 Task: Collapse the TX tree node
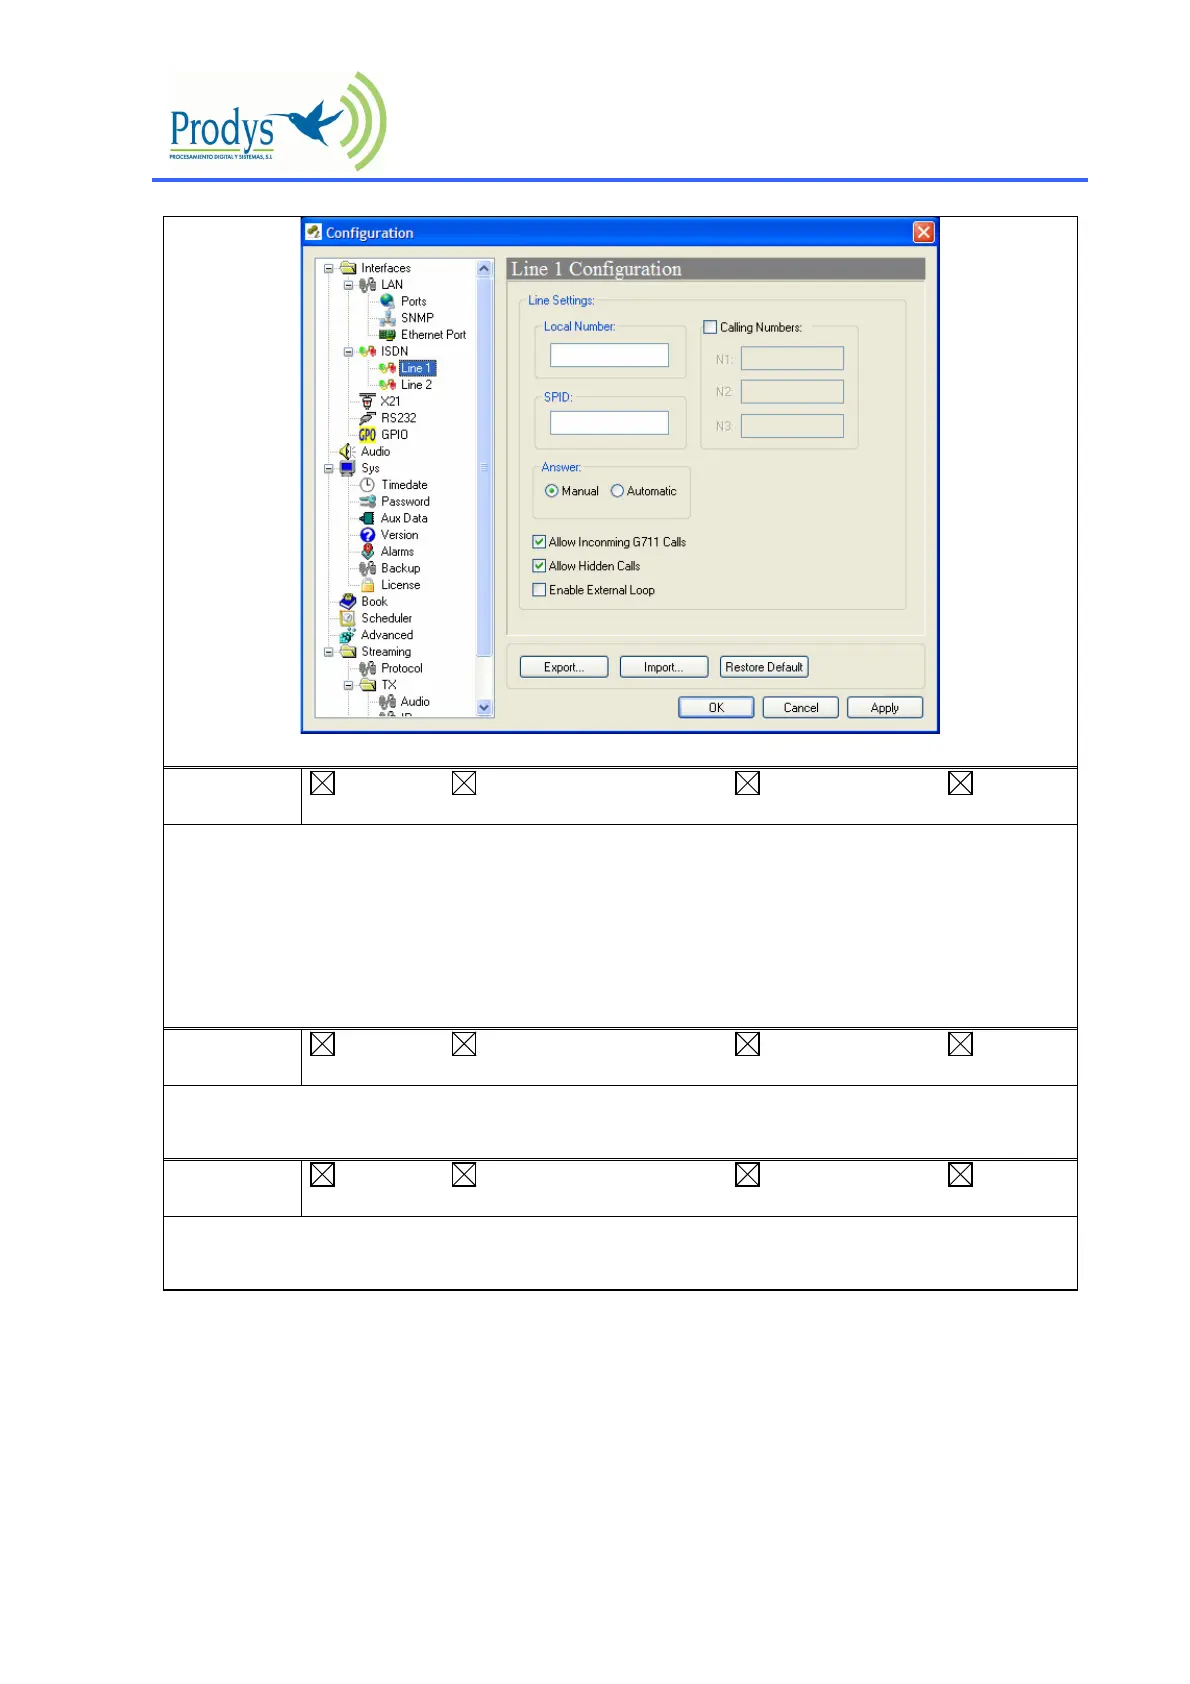[348, 685]
